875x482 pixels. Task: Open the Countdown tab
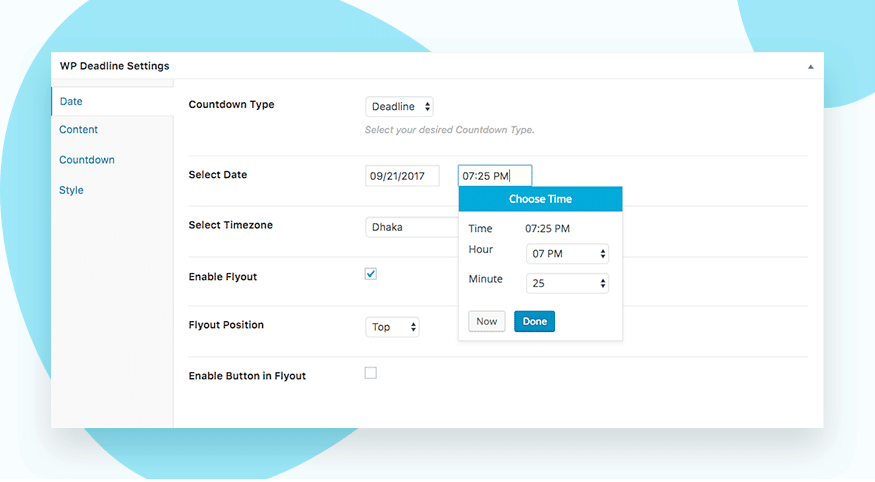coord(86,160)
